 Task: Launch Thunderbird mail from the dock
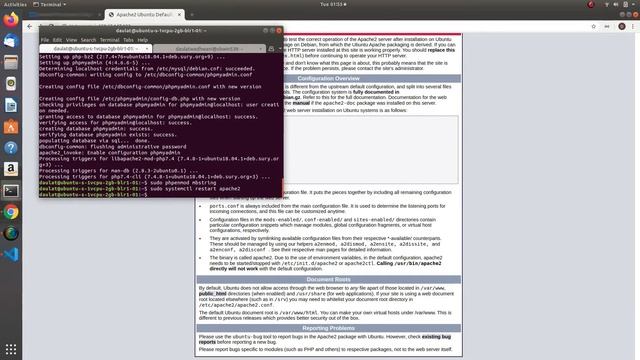(x=11, y=41)
